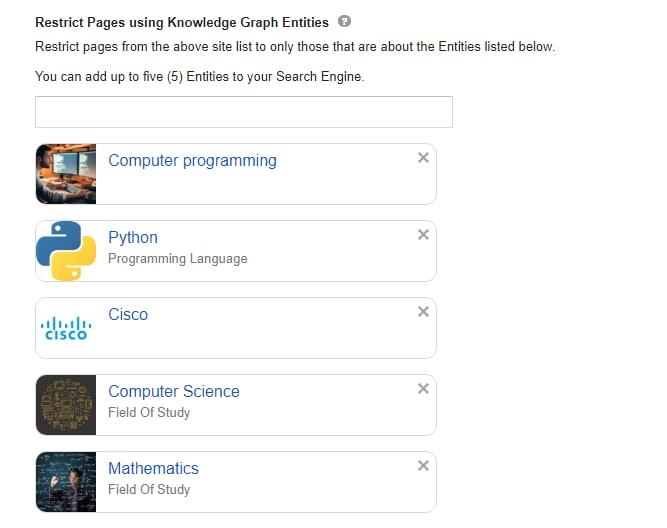This screenshot has height=528, width=667.
Task: Open the Cisco entity link
Action: [128, 314]
